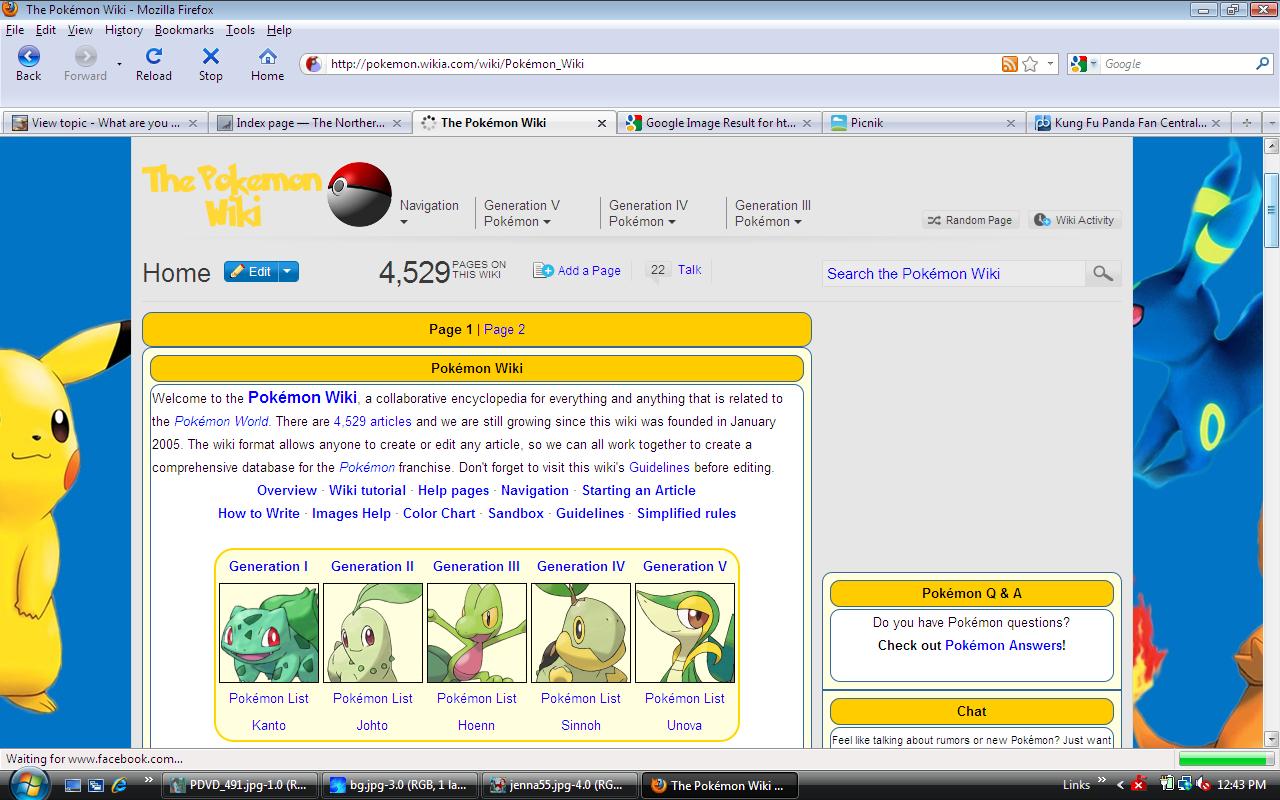Viewport: 1280px width, 800px height.
Task: Expand the Generation V Pokémon menu
Action: click(521, 213)
